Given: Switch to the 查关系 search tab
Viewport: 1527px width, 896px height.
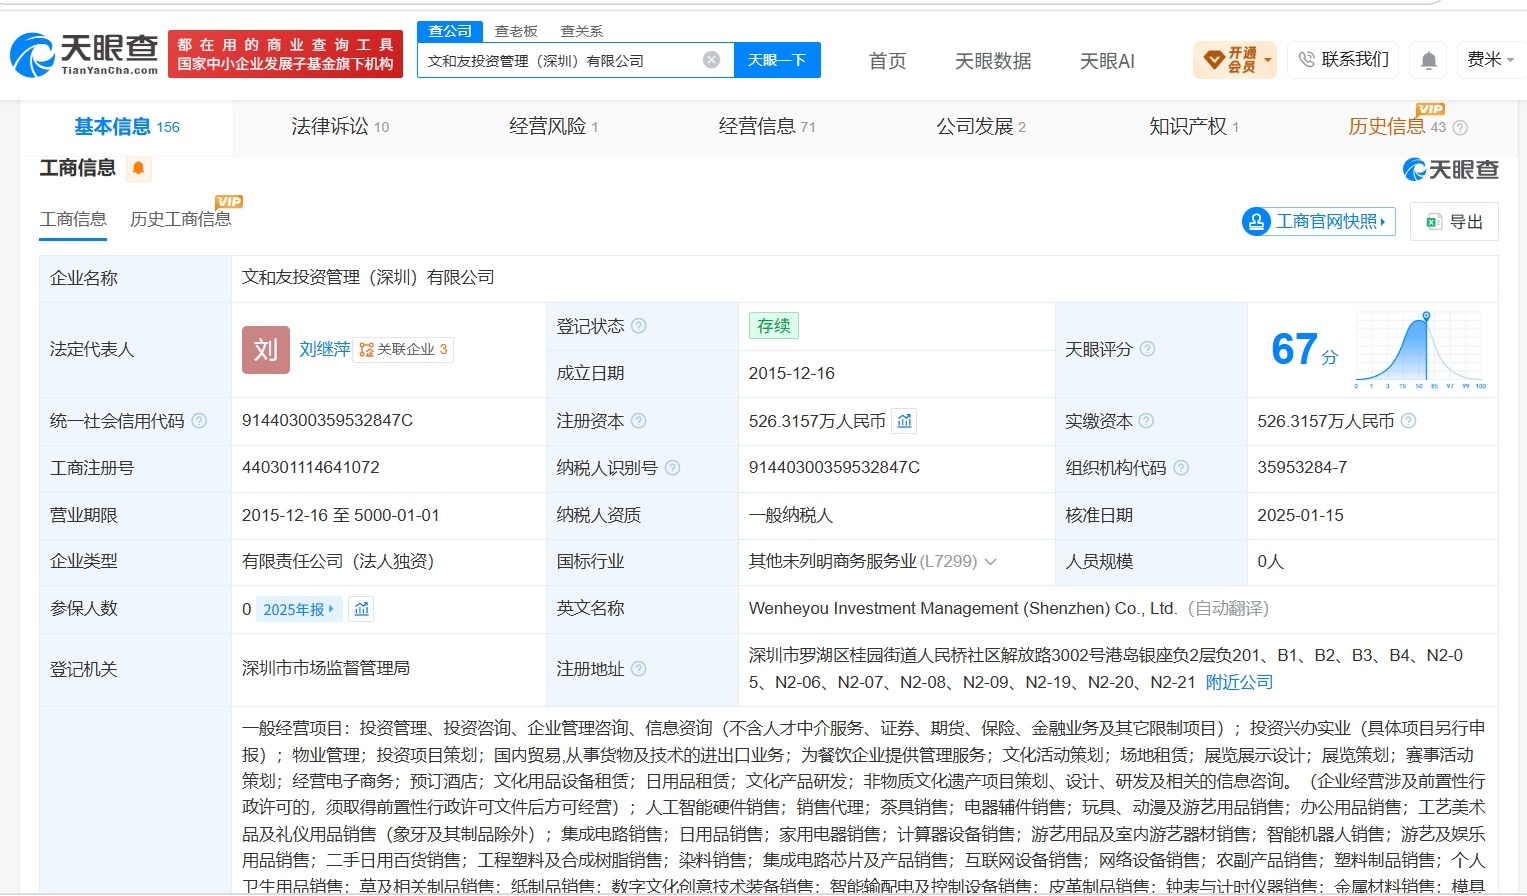Looking at the screenshot, I should pos(582,31).
